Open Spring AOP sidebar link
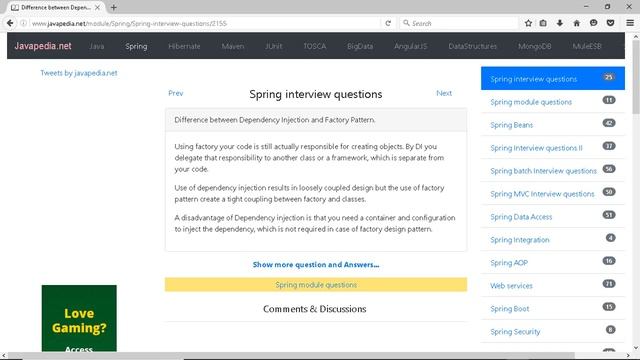The height and width of the screenshot is (360, 640). point(509,263)
